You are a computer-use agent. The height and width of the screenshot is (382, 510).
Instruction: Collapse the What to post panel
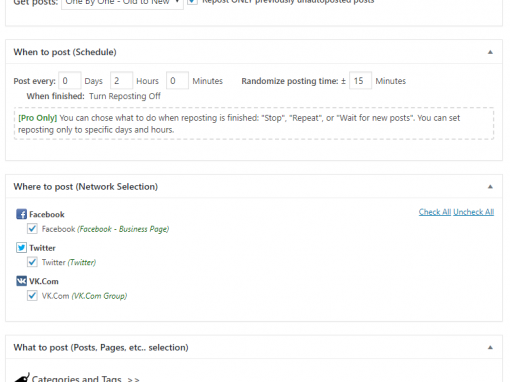(x=490, y=347)
